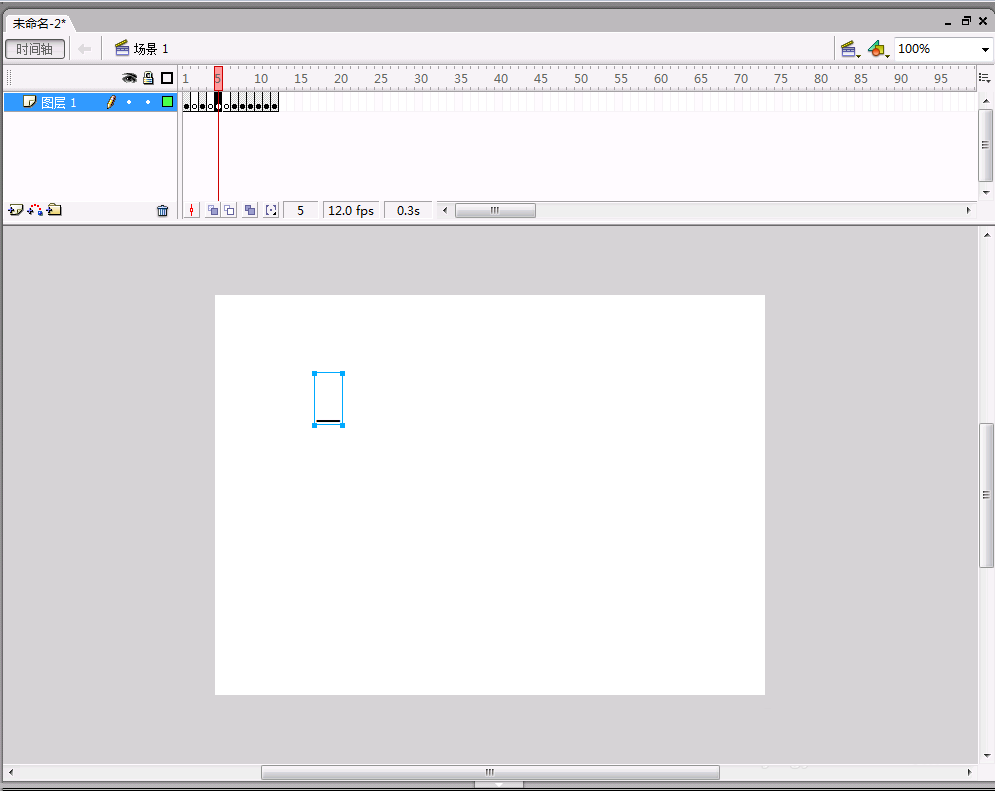Toggle the Onion Skin button
The width and height of the screenshot is (995, 791).
click(213, 211)
